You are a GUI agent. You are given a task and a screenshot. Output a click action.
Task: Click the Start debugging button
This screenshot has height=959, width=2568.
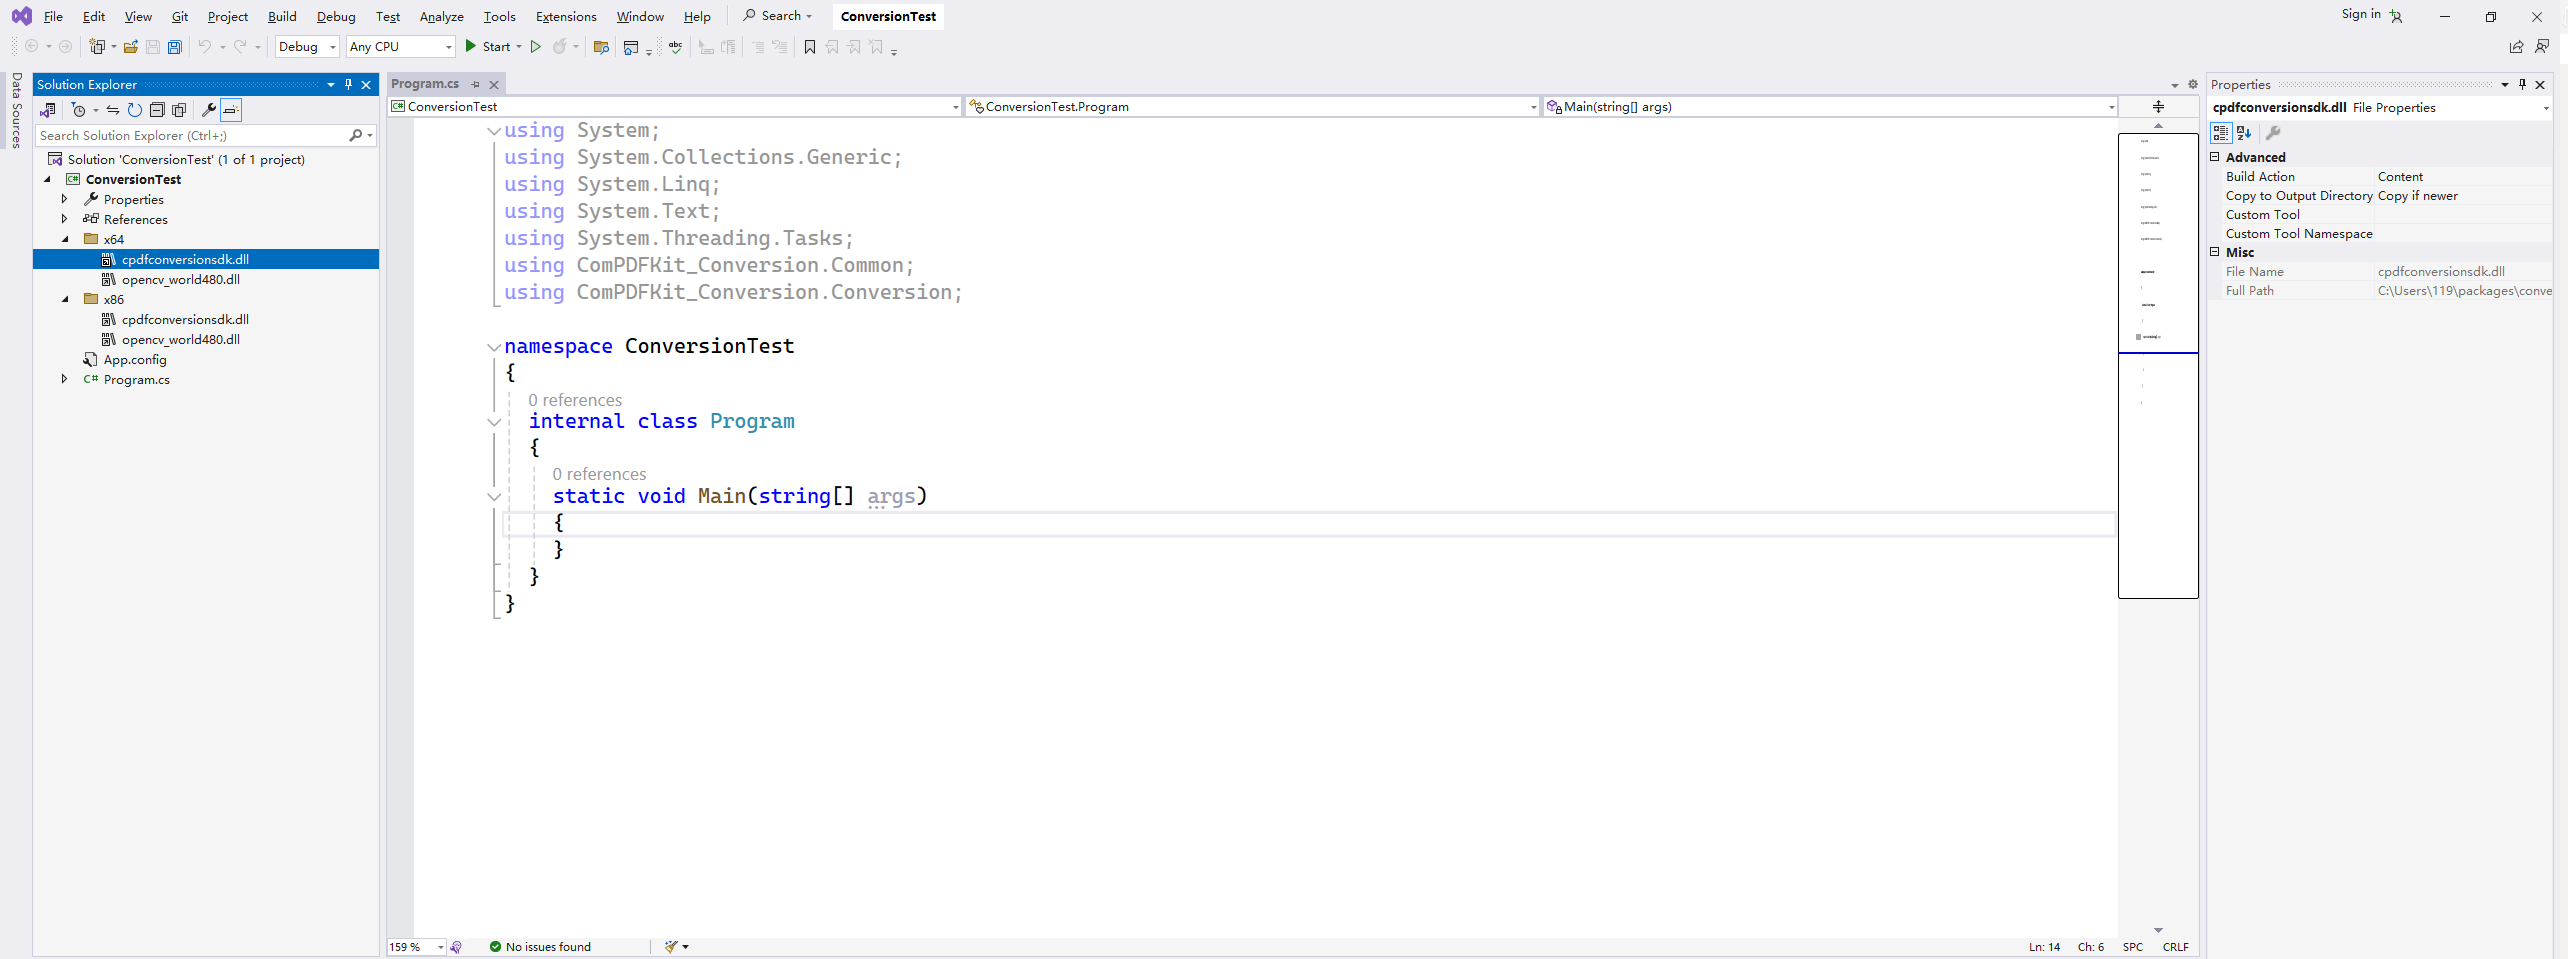click(x=488, y=47)
